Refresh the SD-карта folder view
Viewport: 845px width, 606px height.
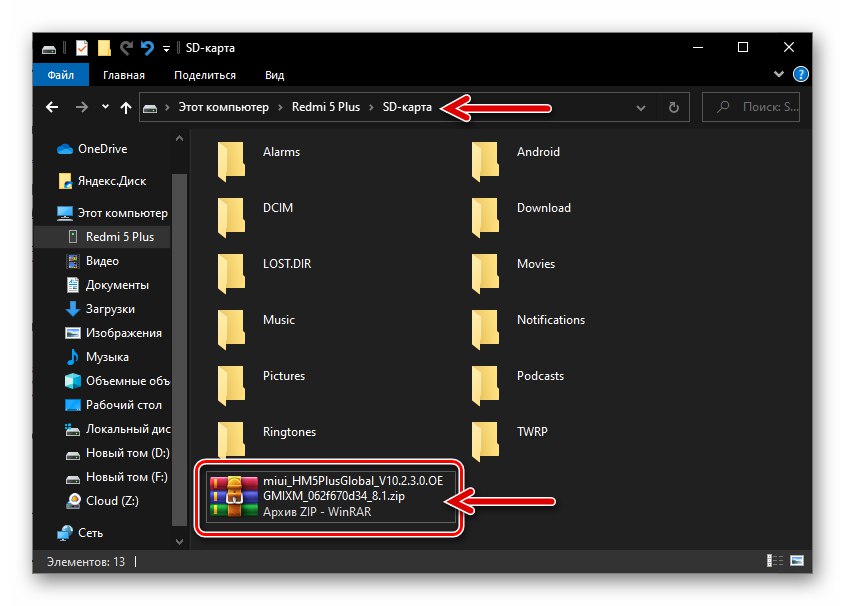674,107
